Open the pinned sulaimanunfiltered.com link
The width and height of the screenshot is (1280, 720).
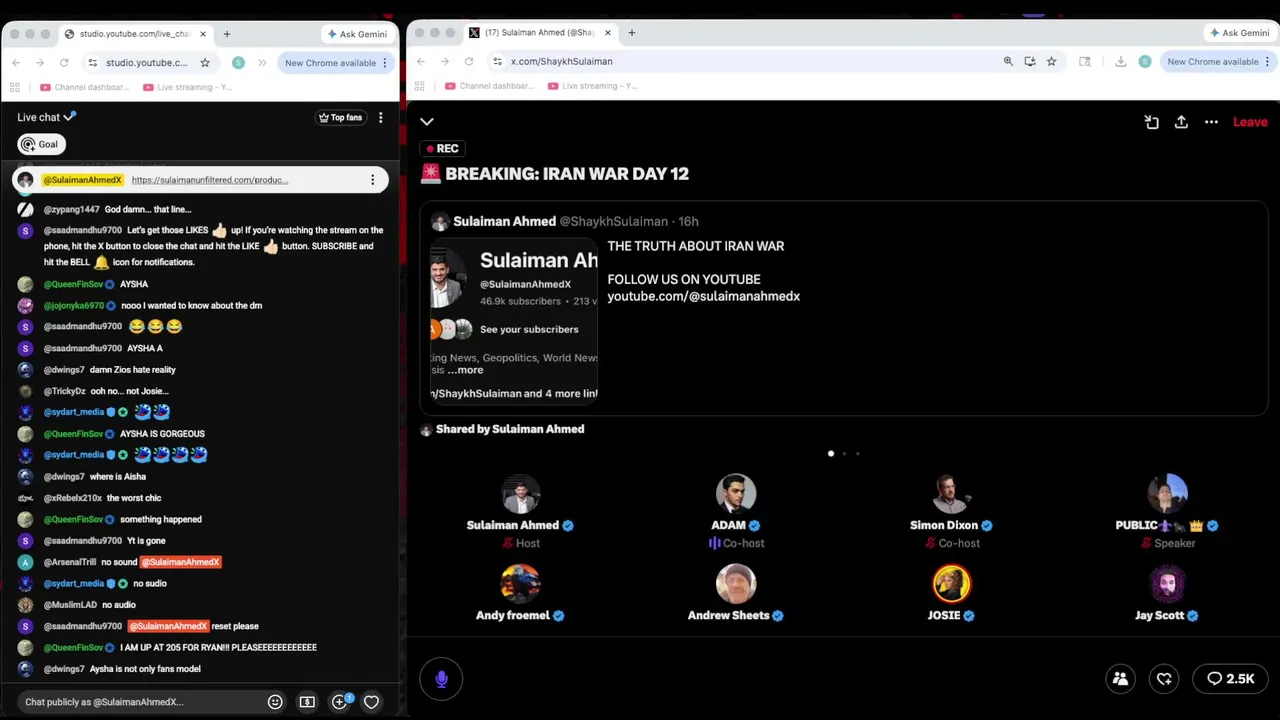[209, 180]
